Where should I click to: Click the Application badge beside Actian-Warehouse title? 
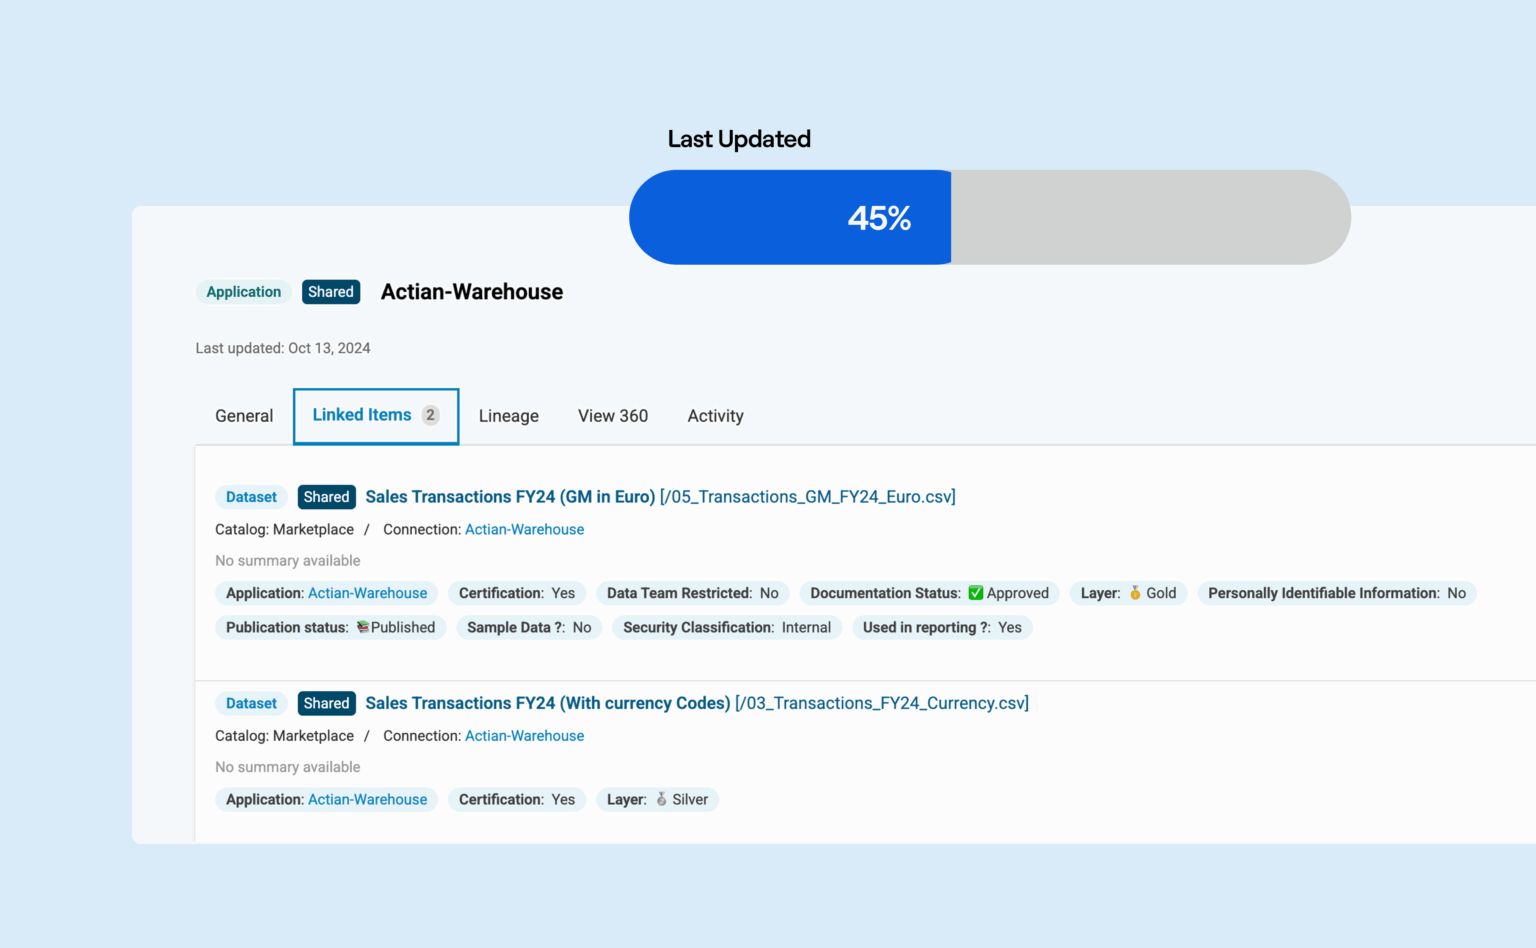[x=243, y=292]
